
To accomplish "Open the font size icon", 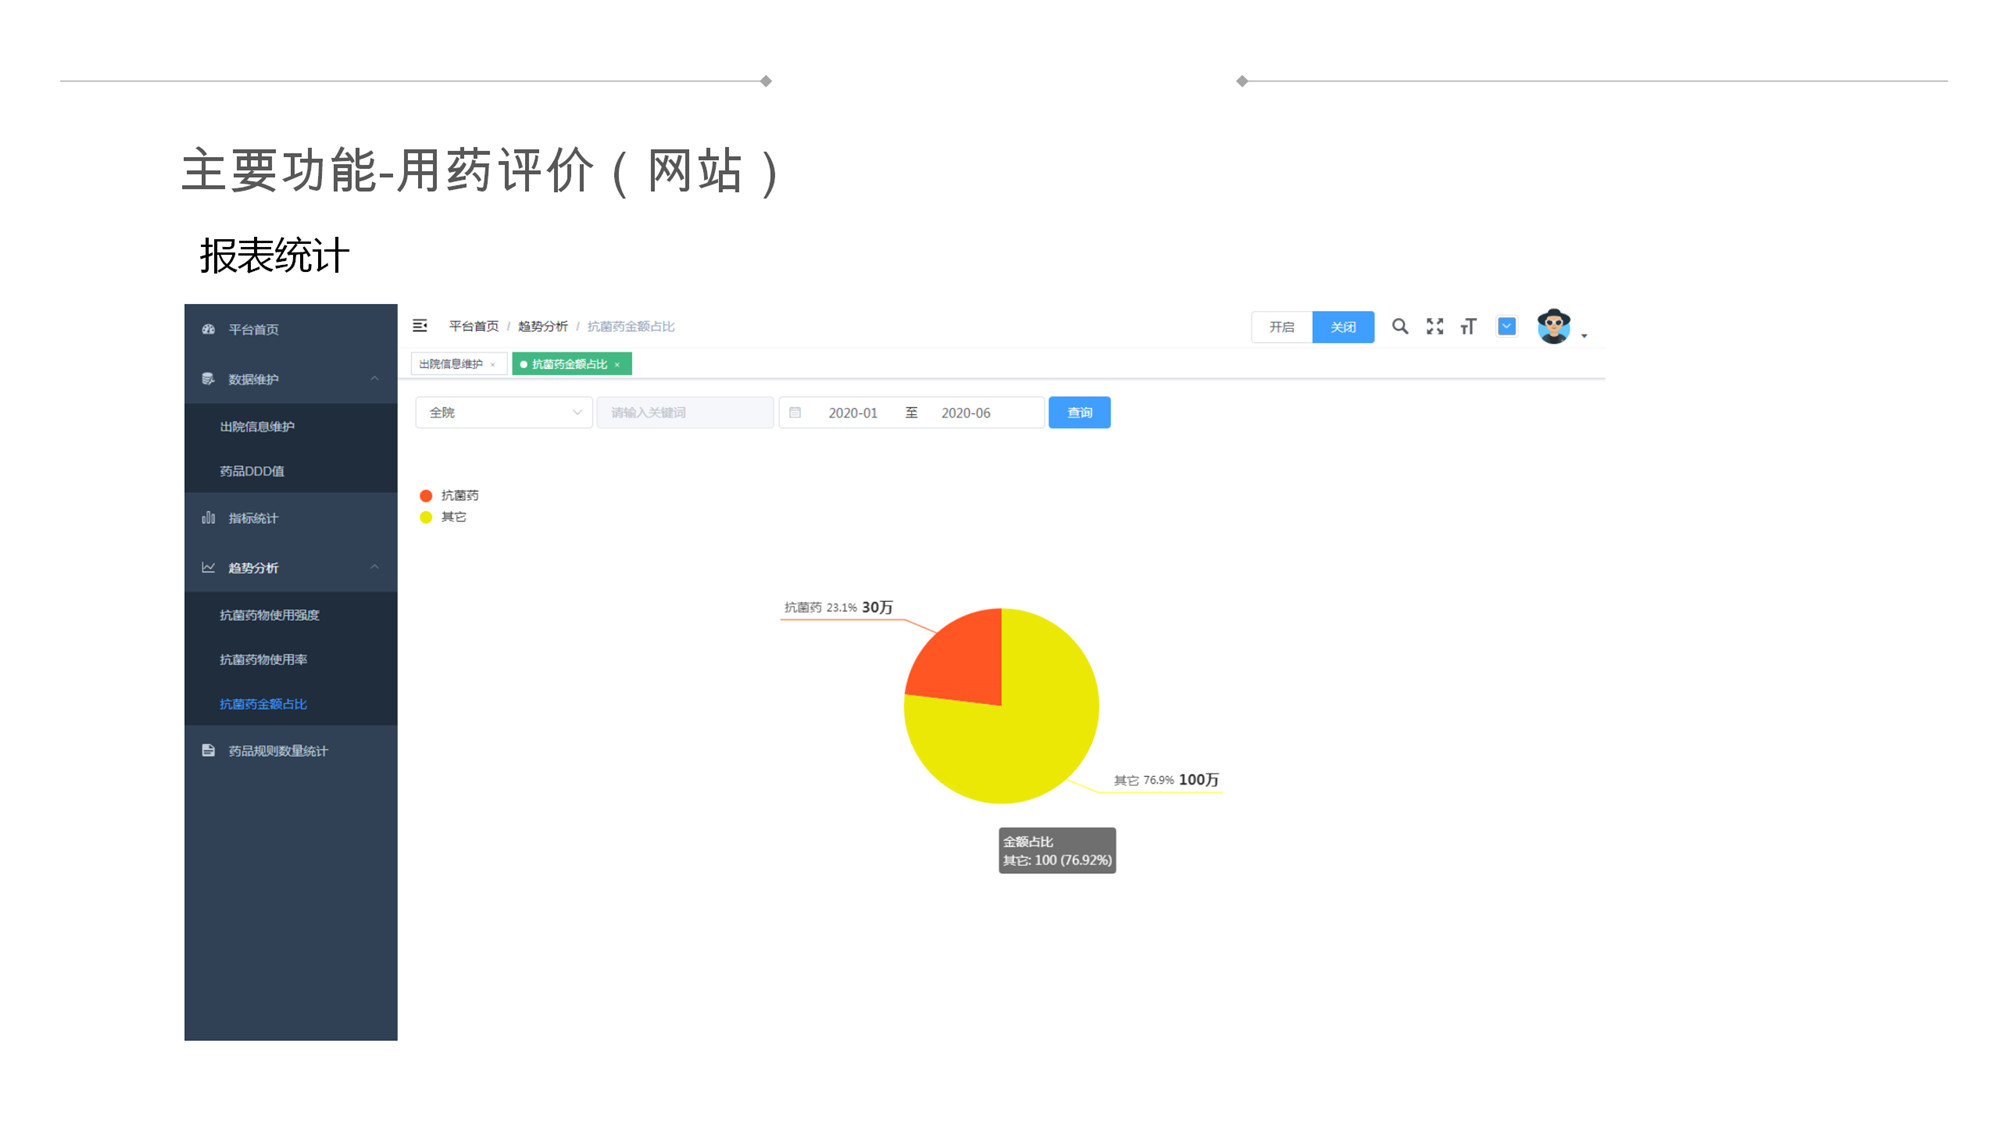I will coord(1468,327).
